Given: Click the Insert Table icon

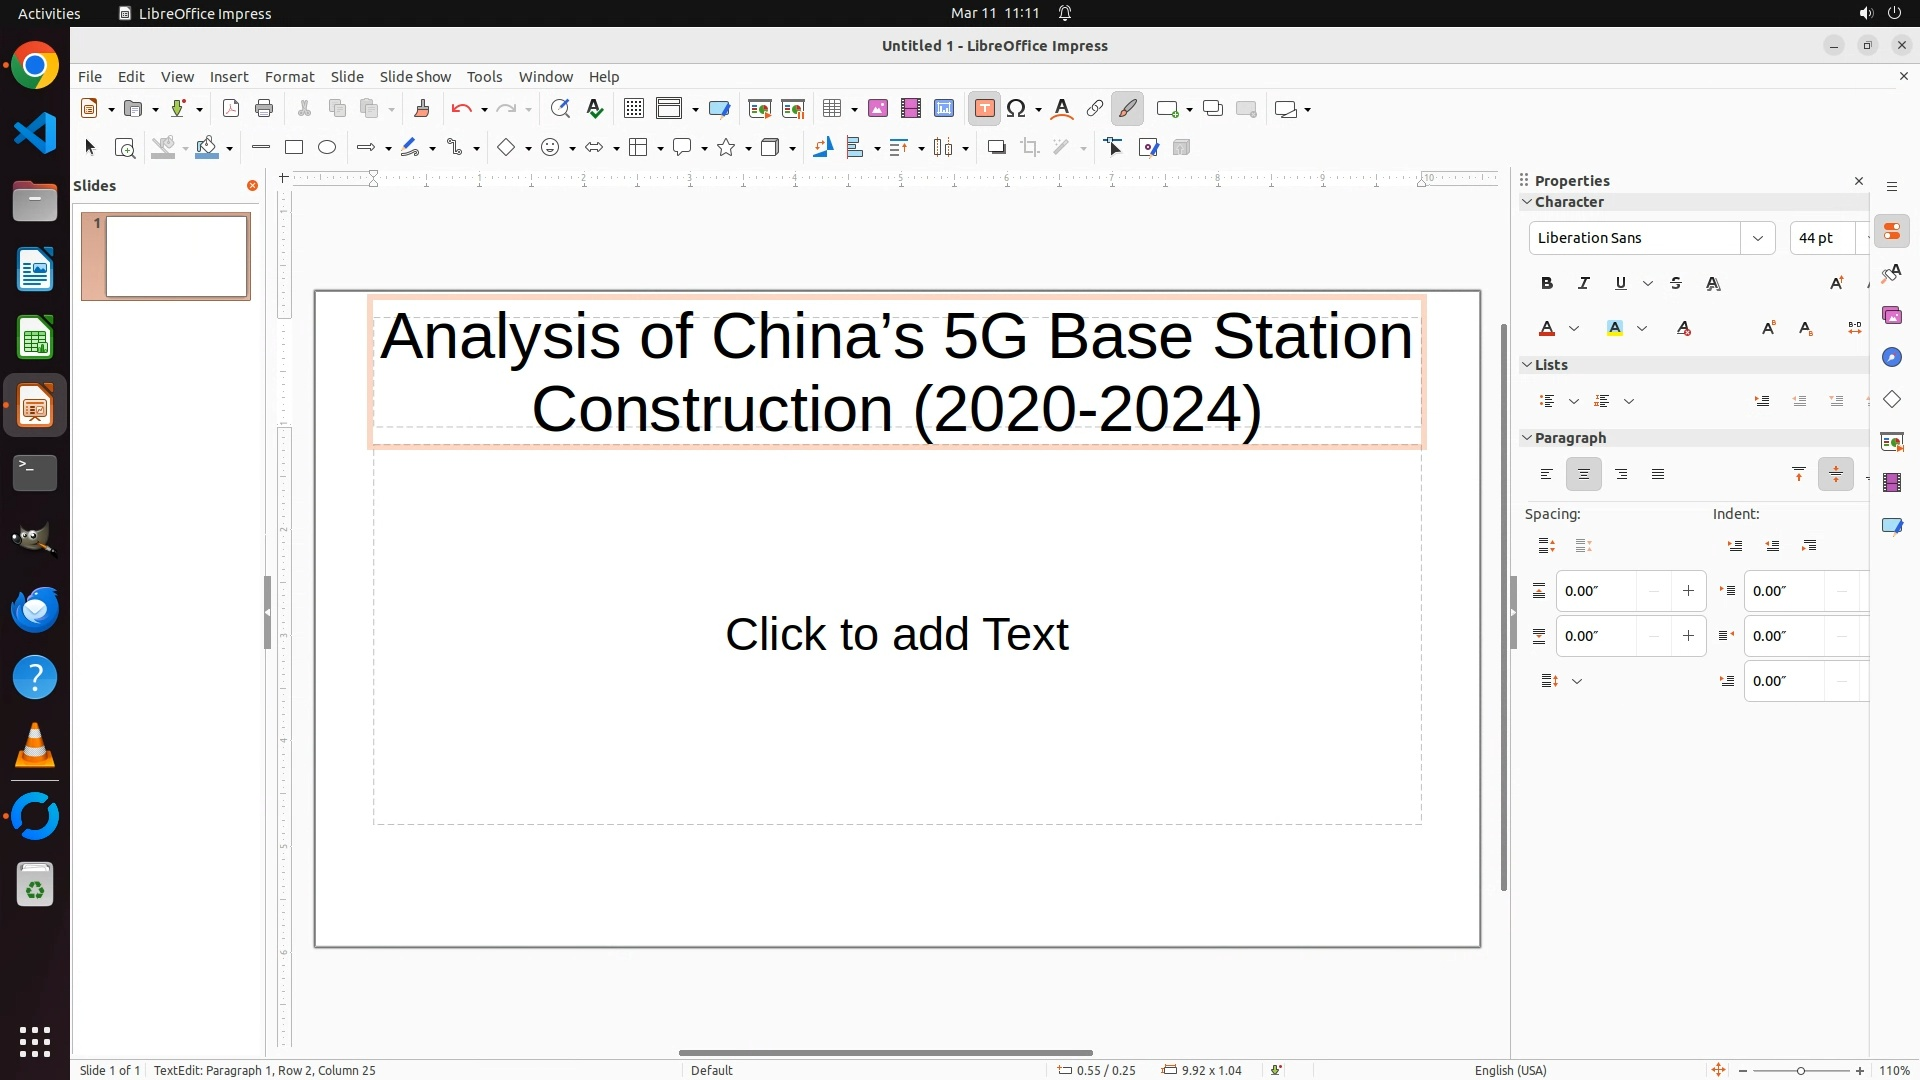Looking at the screenshot, I should click(x=831, y=109).
